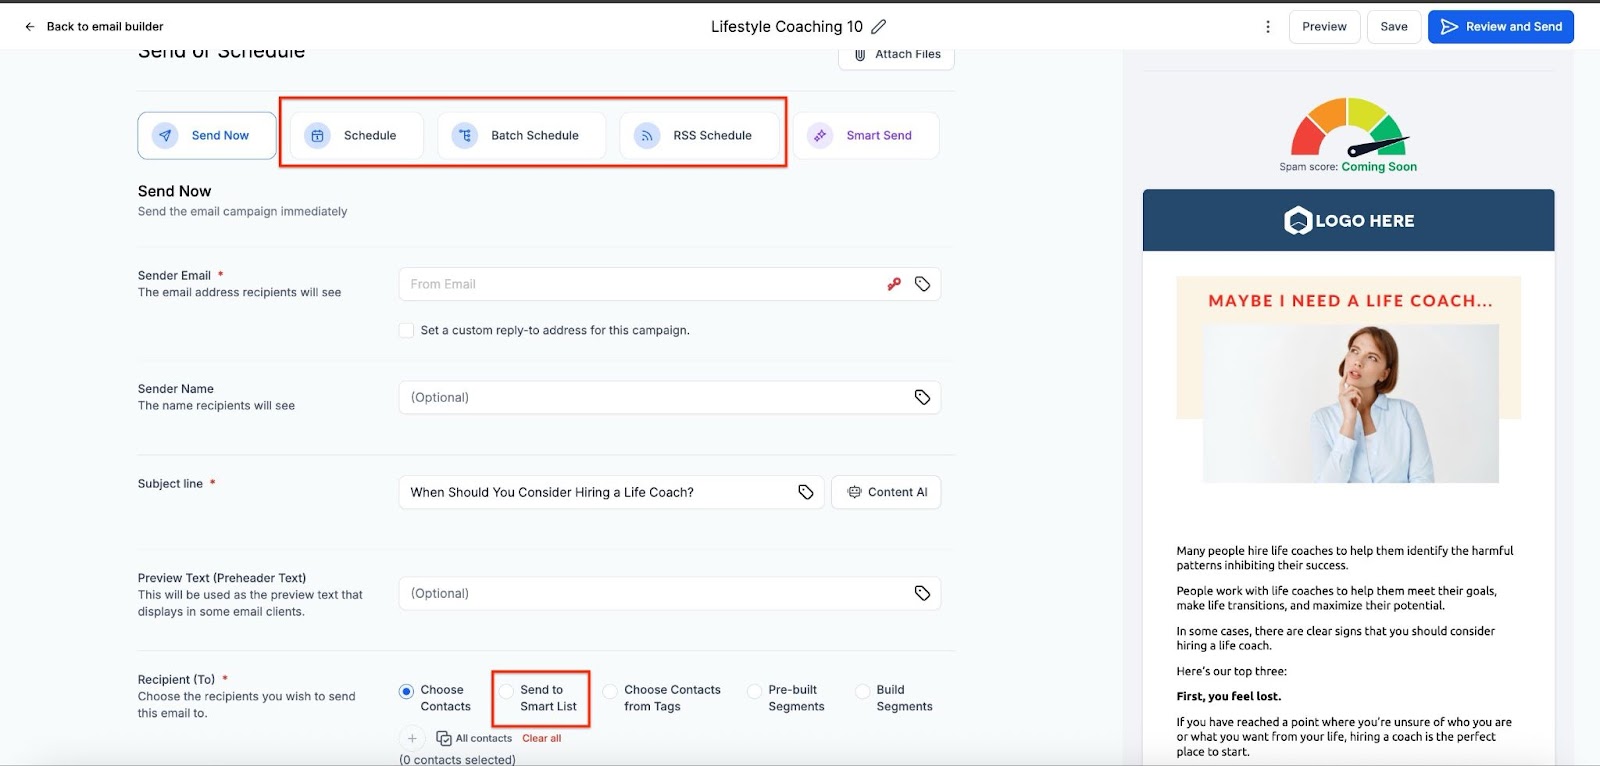Click the Review and Send button
Viewport: 1600px width, 766px height.
[1500, 27]
